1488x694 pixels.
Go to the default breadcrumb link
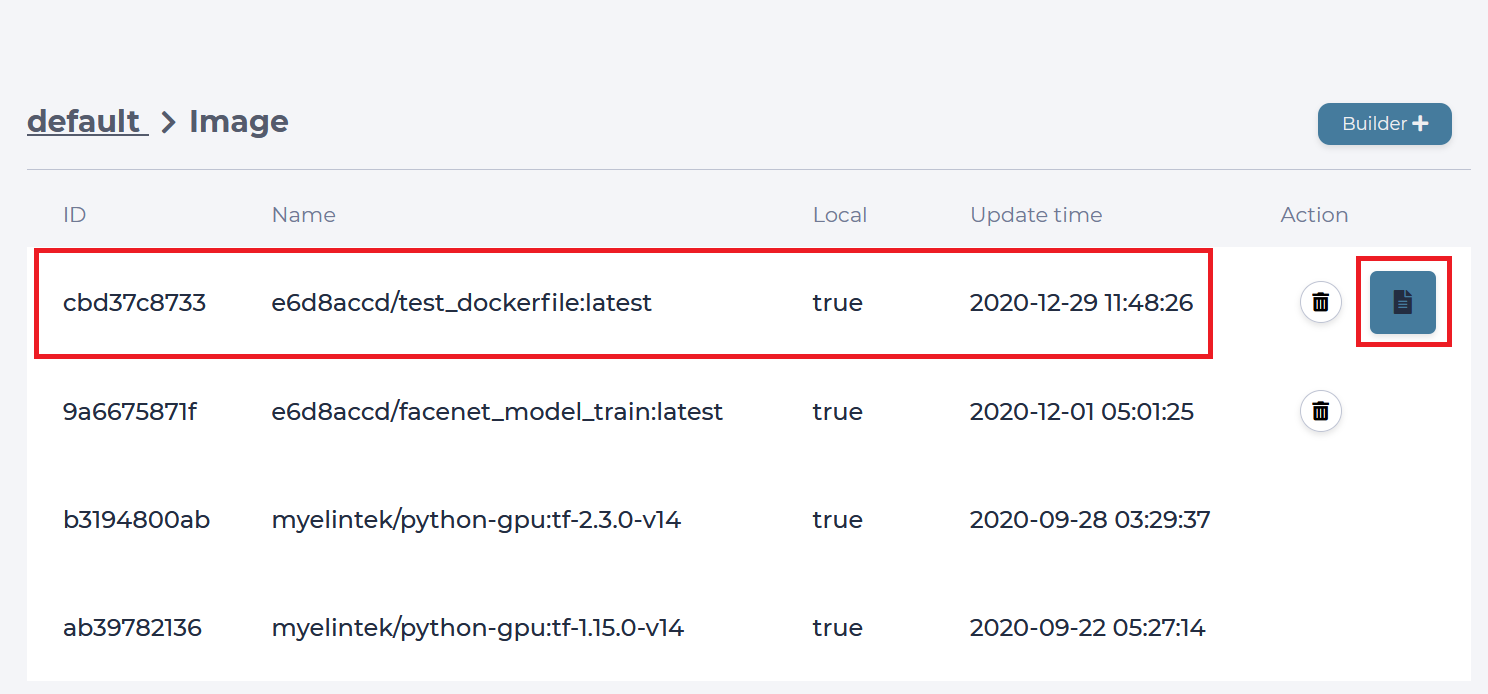(x=87, y=122)
